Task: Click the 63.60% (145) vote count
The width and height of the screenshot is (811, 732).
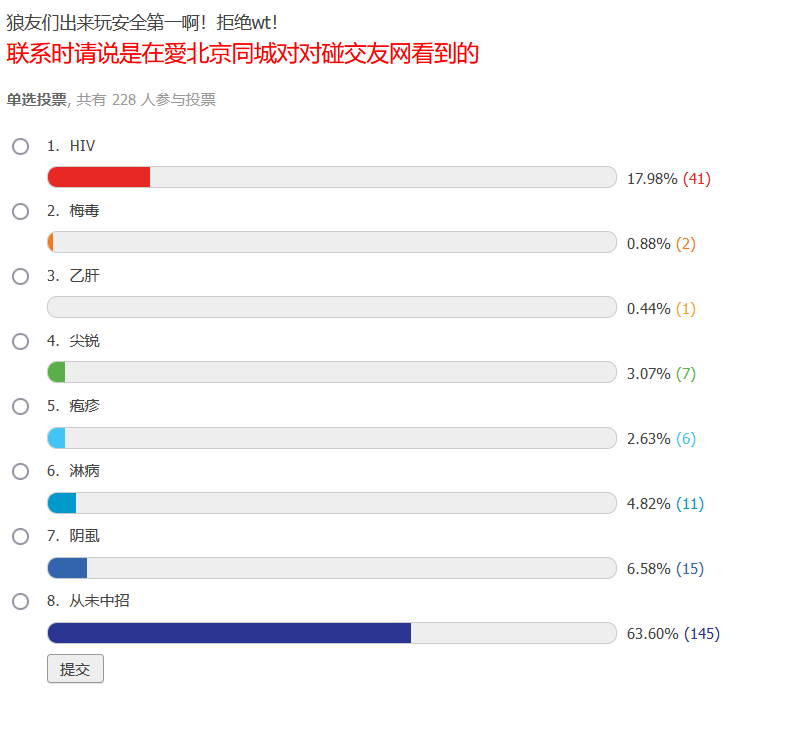Action: coord(673,634)
